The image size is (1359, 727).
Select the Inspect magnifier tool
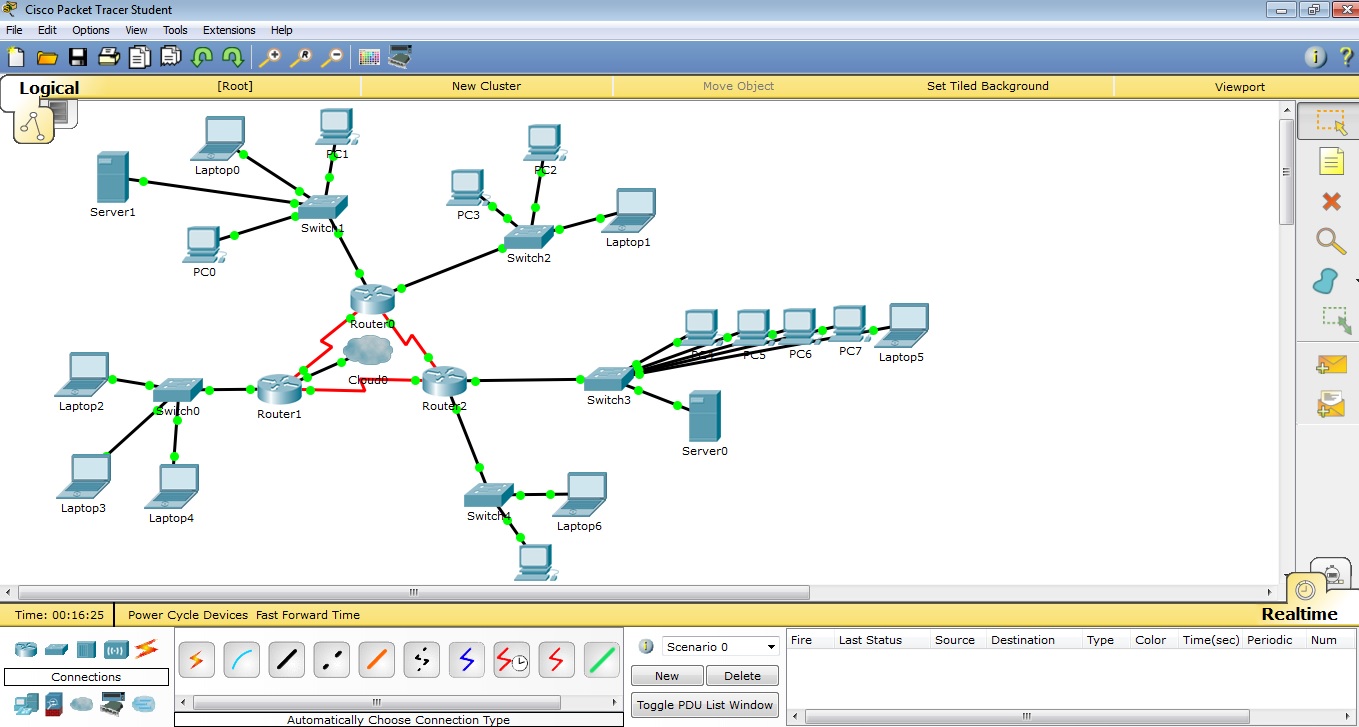(x=1330, y=241)
